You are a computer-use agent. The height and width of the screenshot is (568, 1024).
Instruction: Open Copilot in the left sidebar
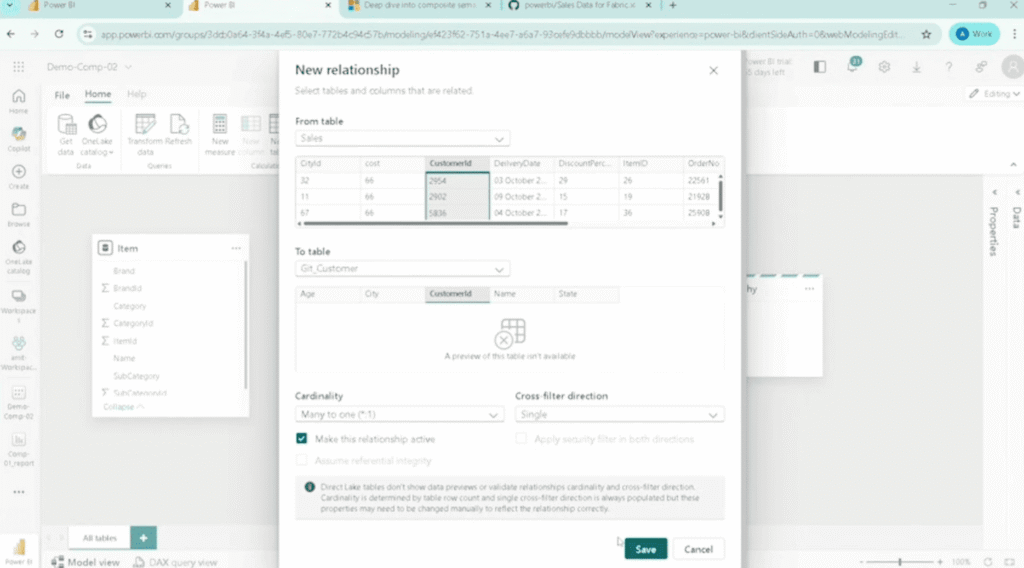pos(18,139)
